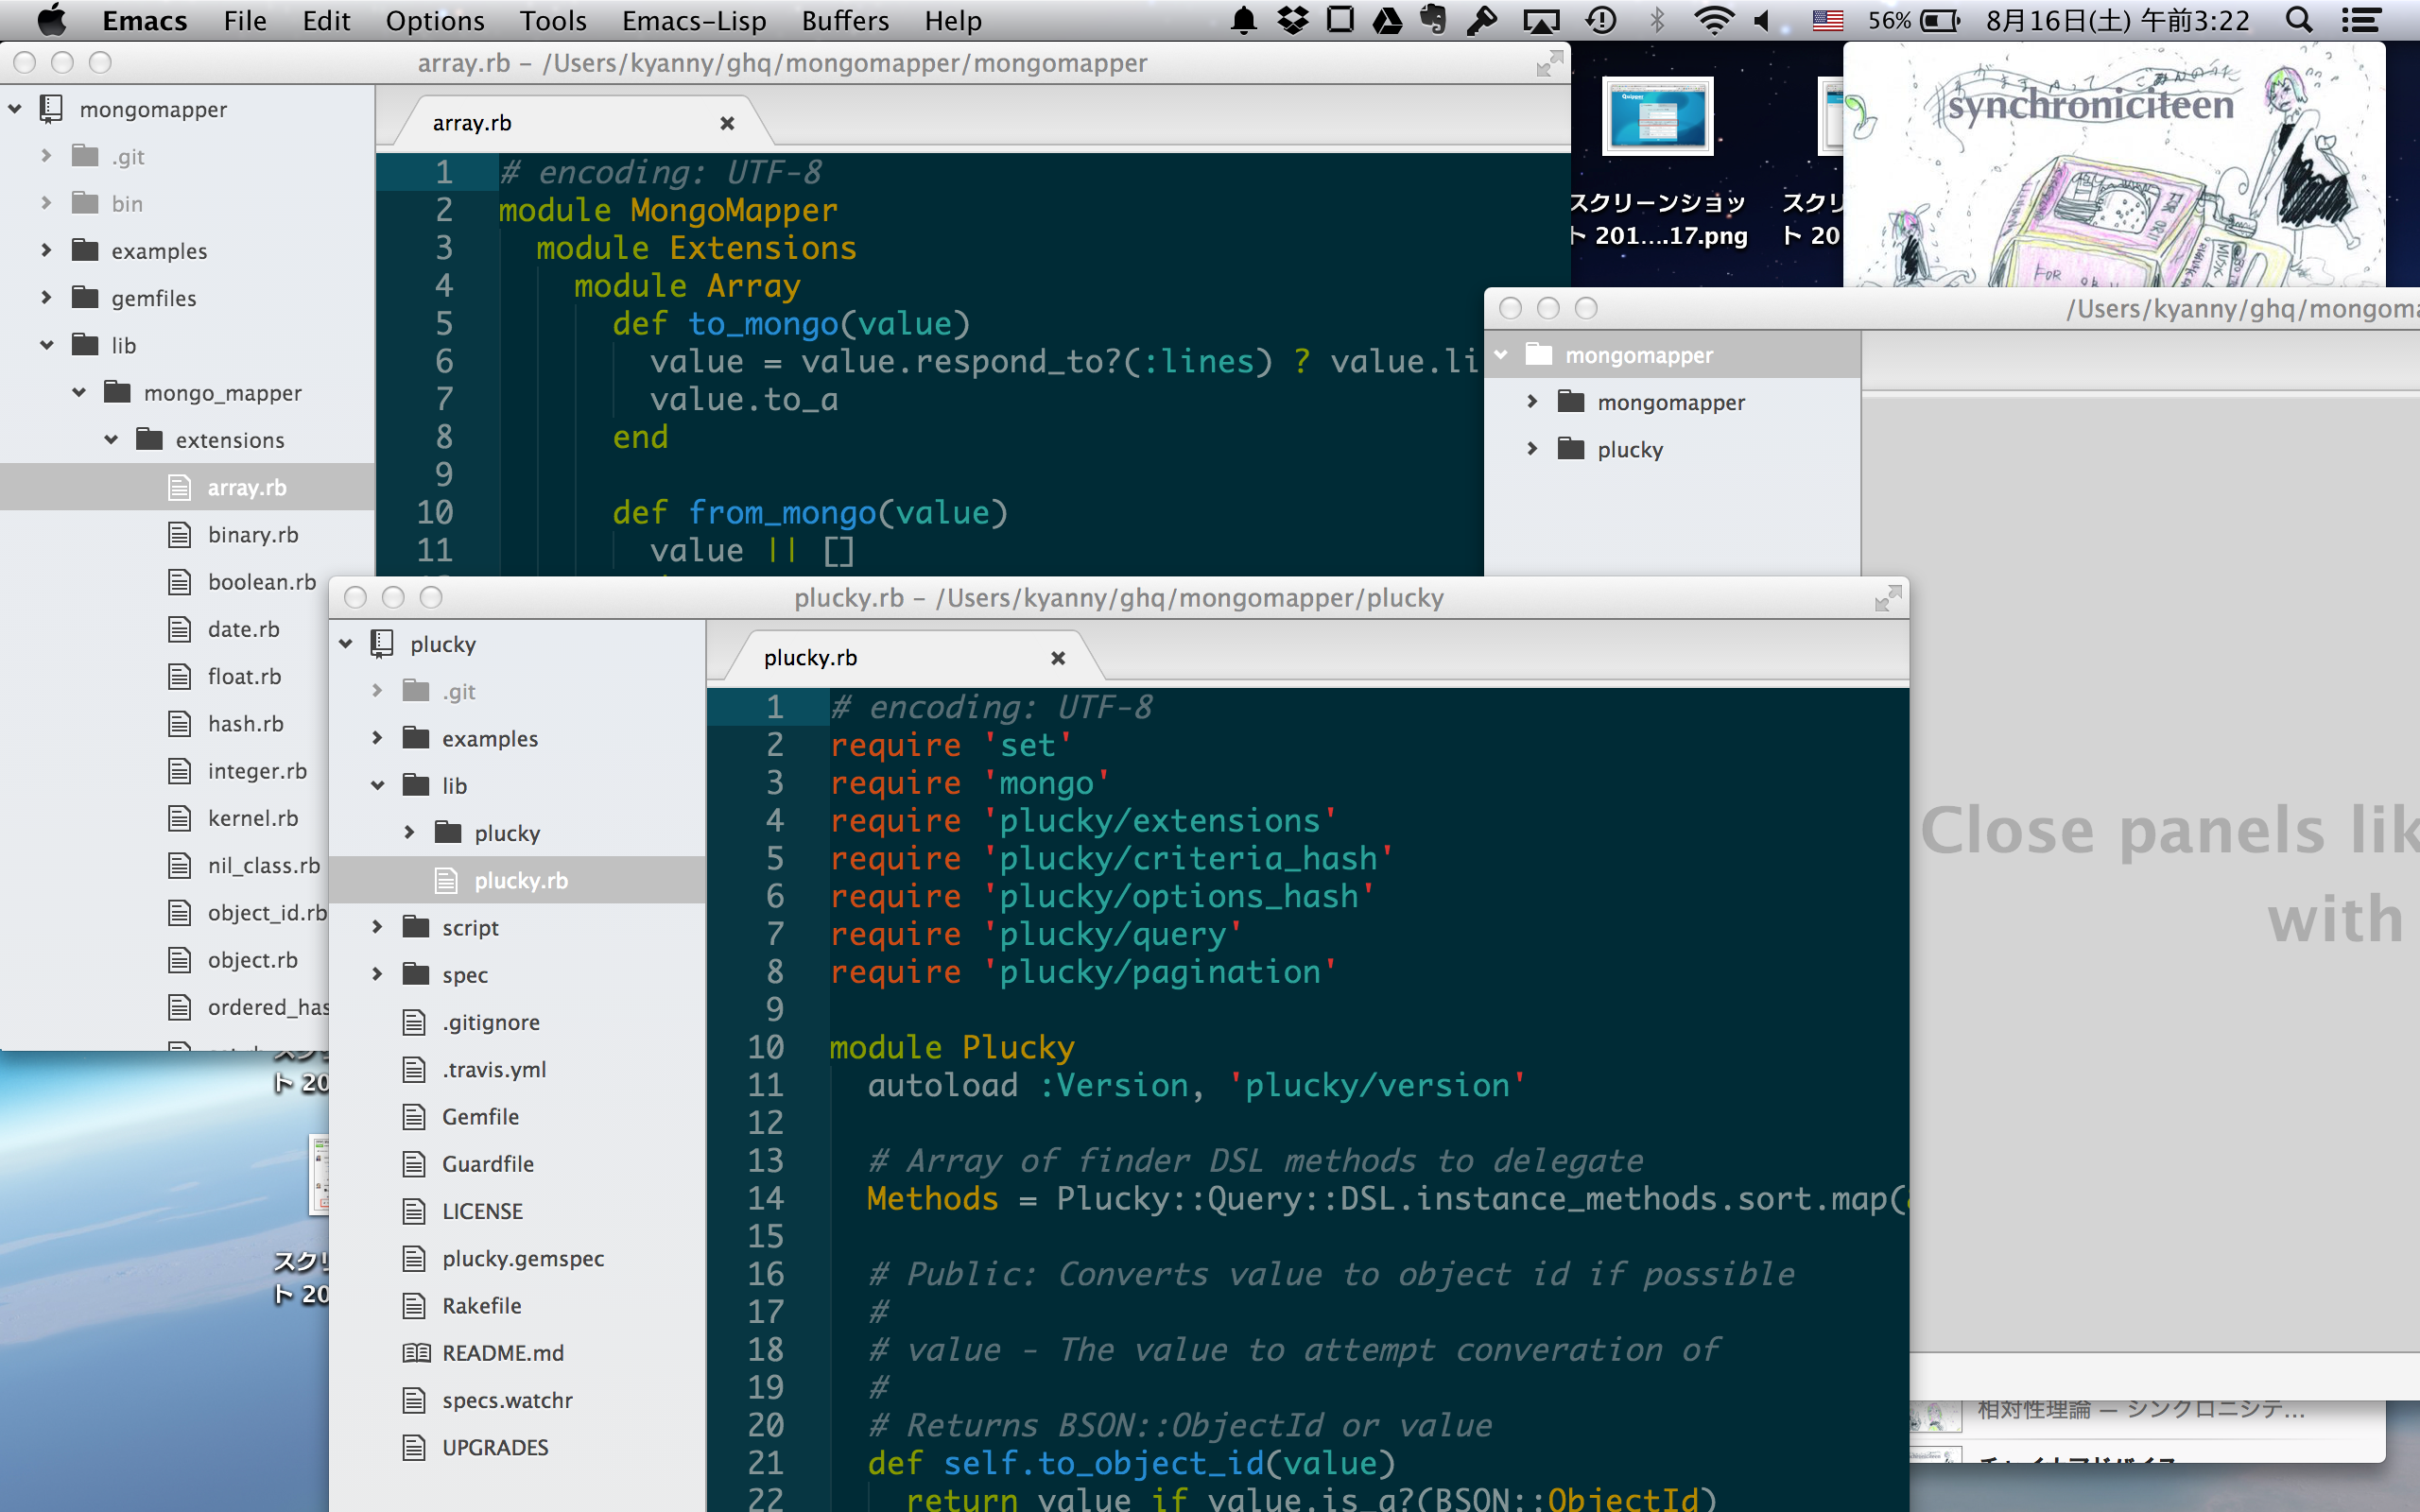Open the Help menu
This screenshot has height=1512, width=2420.
tap(952, 20)
